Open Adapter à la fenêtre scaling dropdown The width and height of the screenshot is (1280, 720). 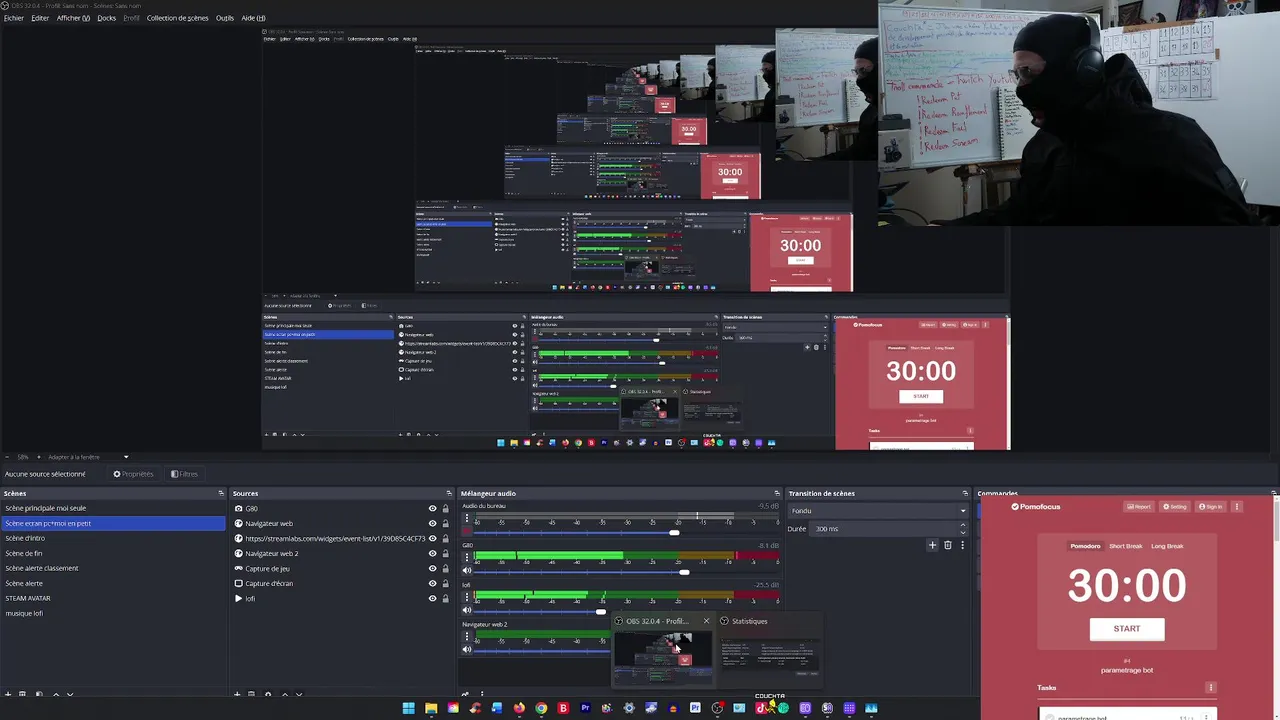[x=88, y=457]
